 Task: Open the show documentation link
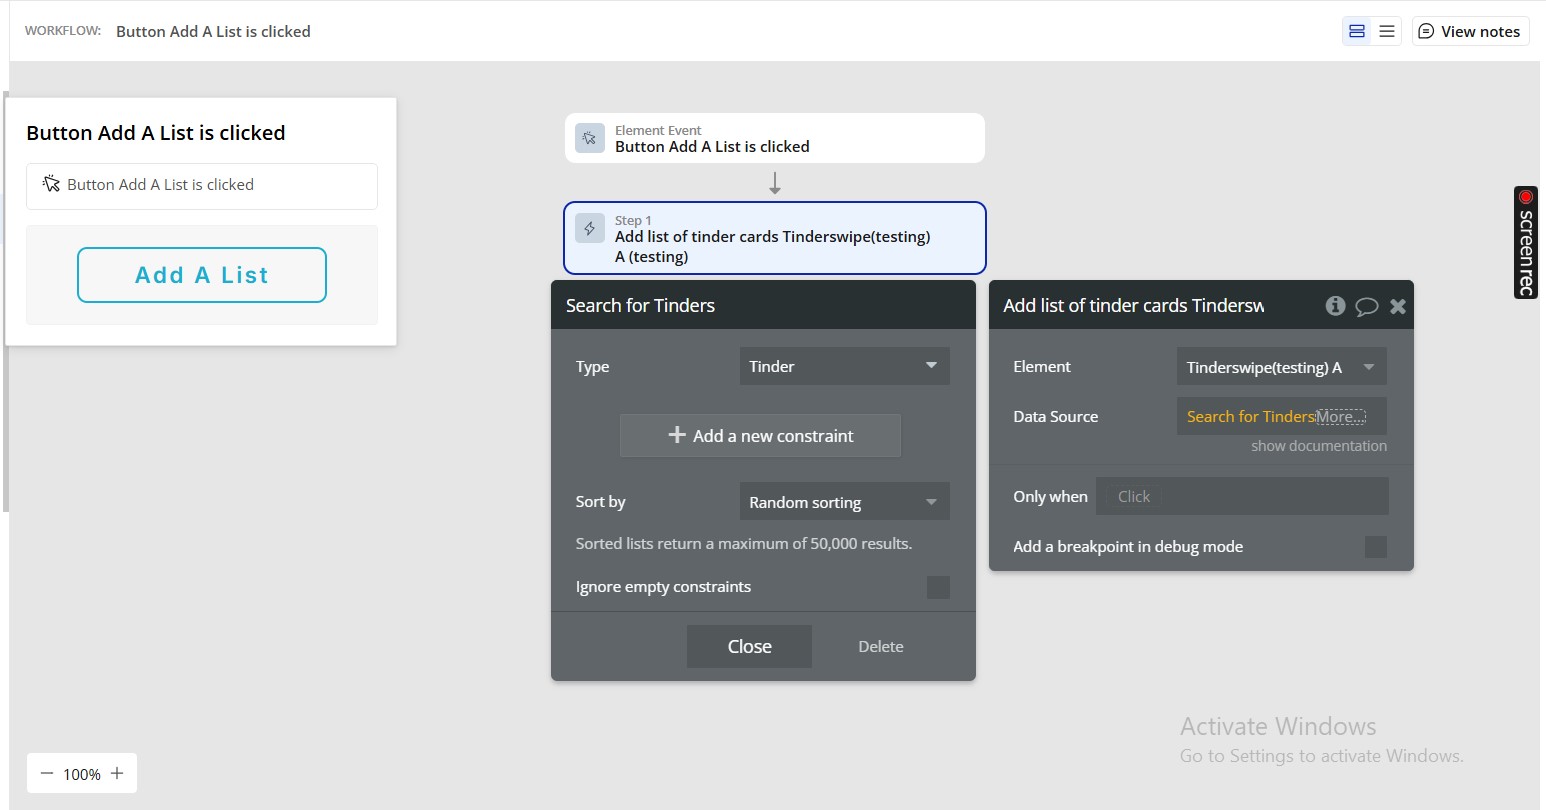[x=1318, y=446]
